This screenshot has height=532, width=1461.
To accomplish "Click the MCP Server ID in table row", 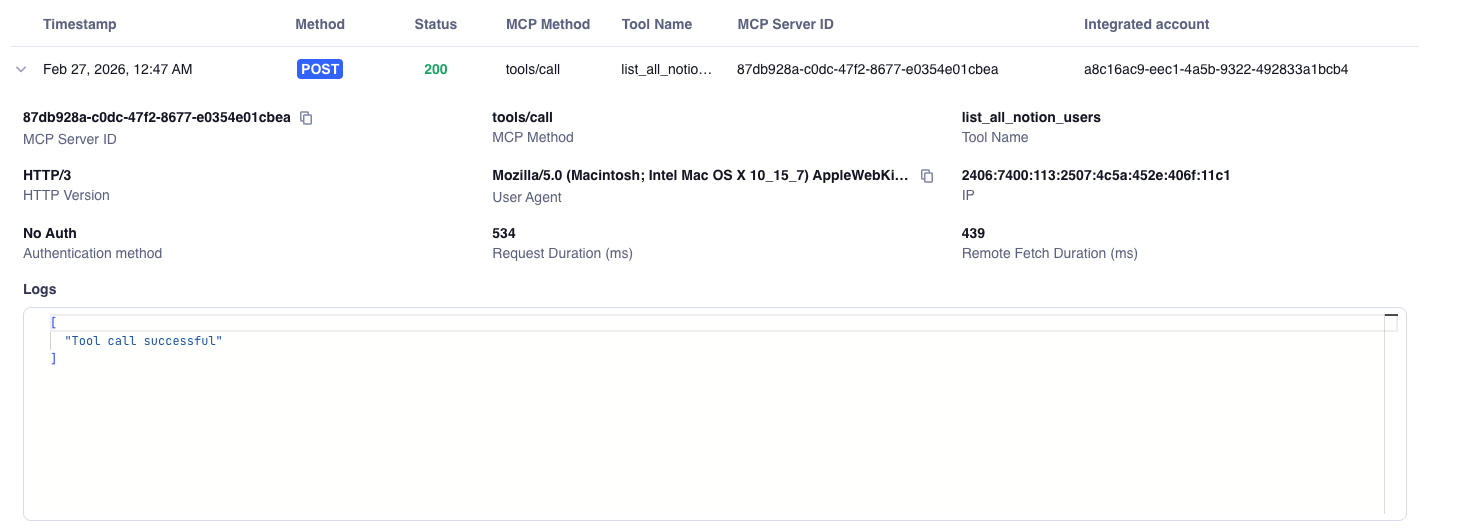I will point(867,69).
